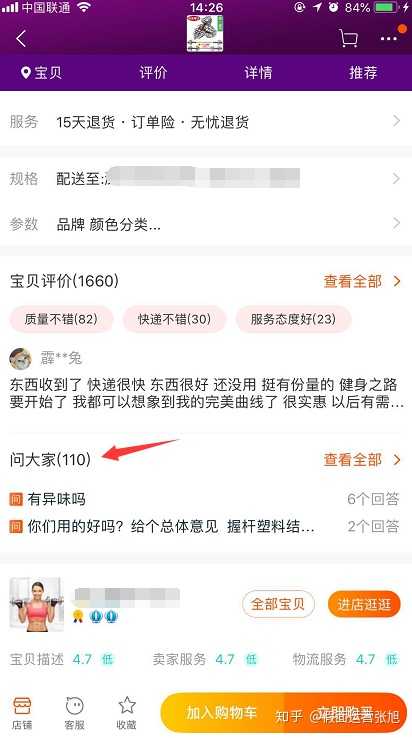Switch to the 推荐 tab
This screenshot has height=738, width=412.
click(x=363, y=72)
